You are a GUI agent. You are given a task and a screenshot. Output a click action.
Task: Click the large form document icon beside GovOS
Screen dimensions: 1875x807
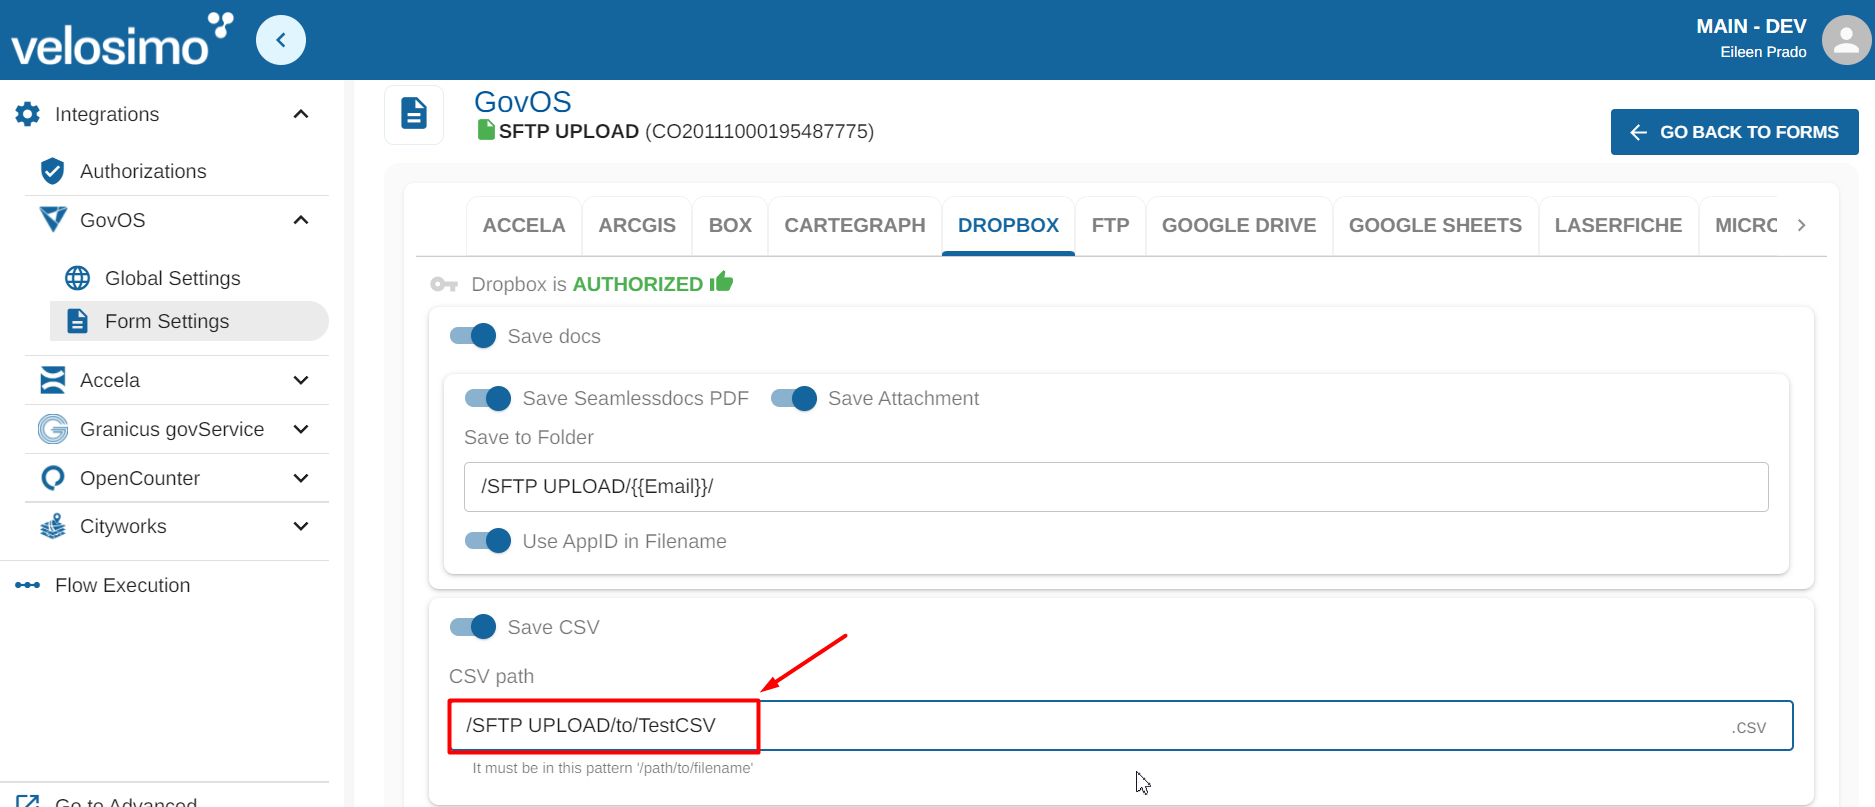pos(414,113)
